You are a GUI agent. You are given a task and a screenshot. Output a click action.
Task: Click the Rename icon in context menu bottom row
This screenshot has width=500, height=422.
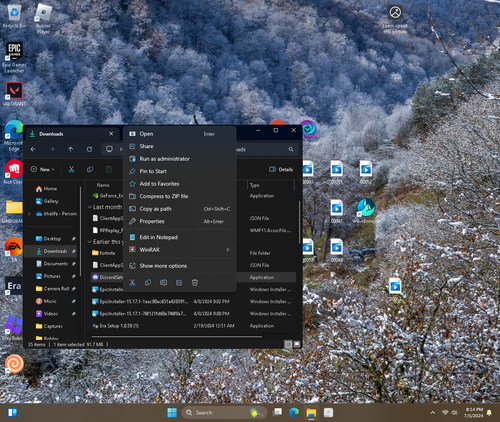[x=164, y=283]
